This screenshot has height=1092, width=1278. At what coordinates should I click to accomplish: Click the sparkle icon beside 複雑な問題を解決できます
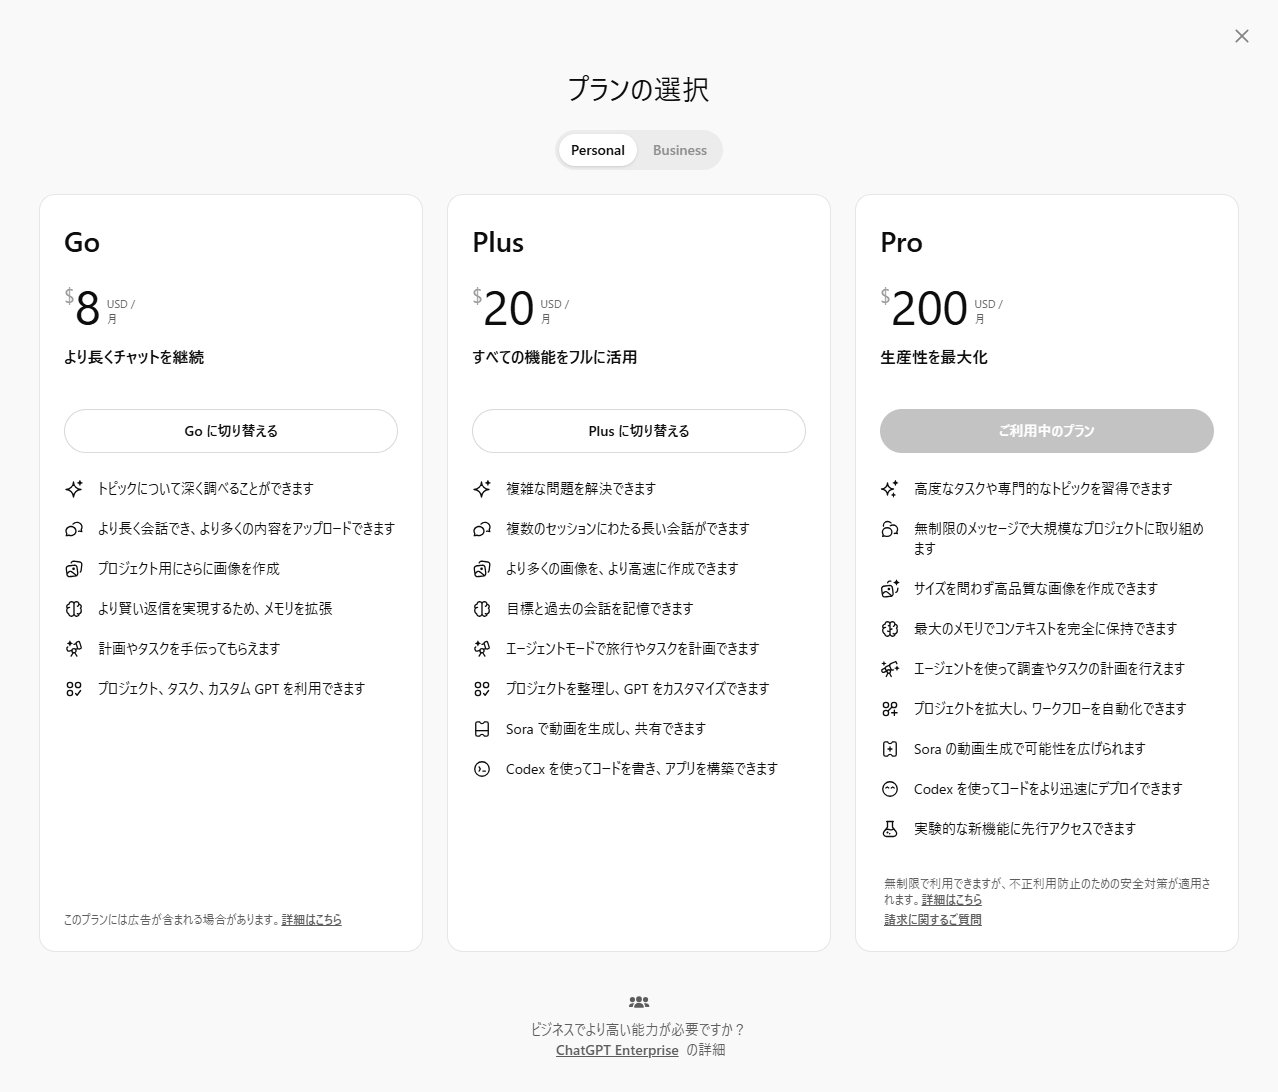tap(481, 489)
